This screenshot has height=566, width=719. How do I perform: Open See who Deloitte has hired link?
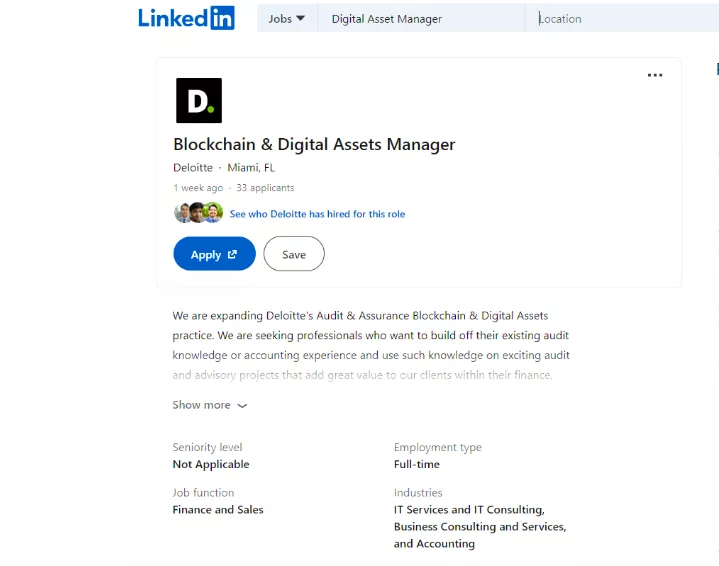click(x=317, y=214)
